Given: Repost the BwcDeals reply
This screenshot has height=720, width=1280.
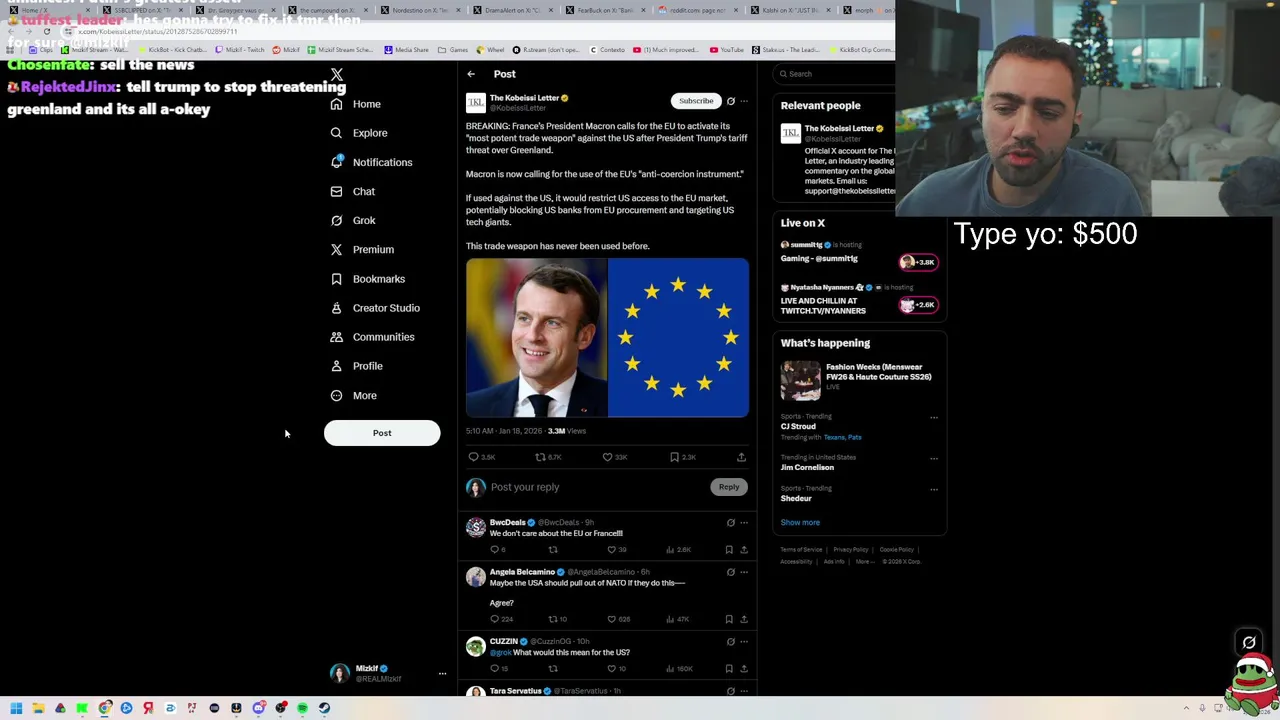Looking at the screenshot, I should [x=553, y=550].
